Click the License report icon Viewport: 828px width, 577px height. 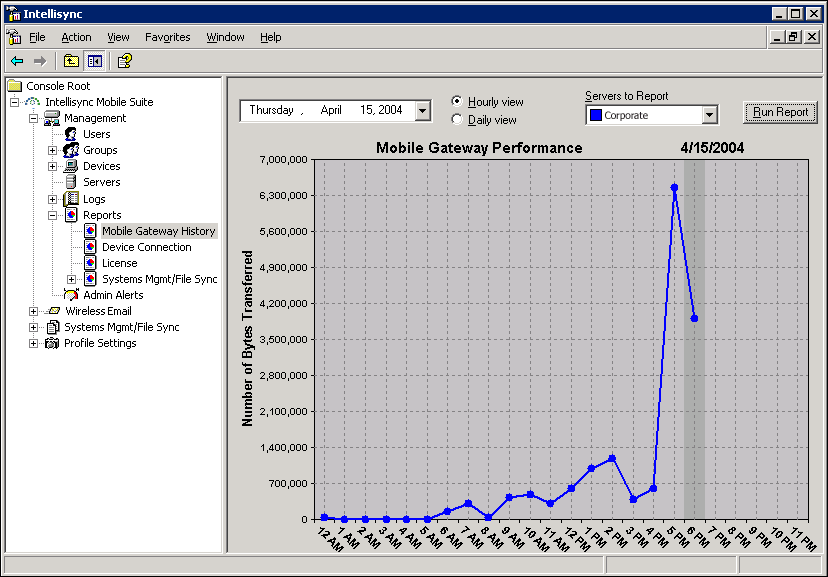[x=90, y=263]
